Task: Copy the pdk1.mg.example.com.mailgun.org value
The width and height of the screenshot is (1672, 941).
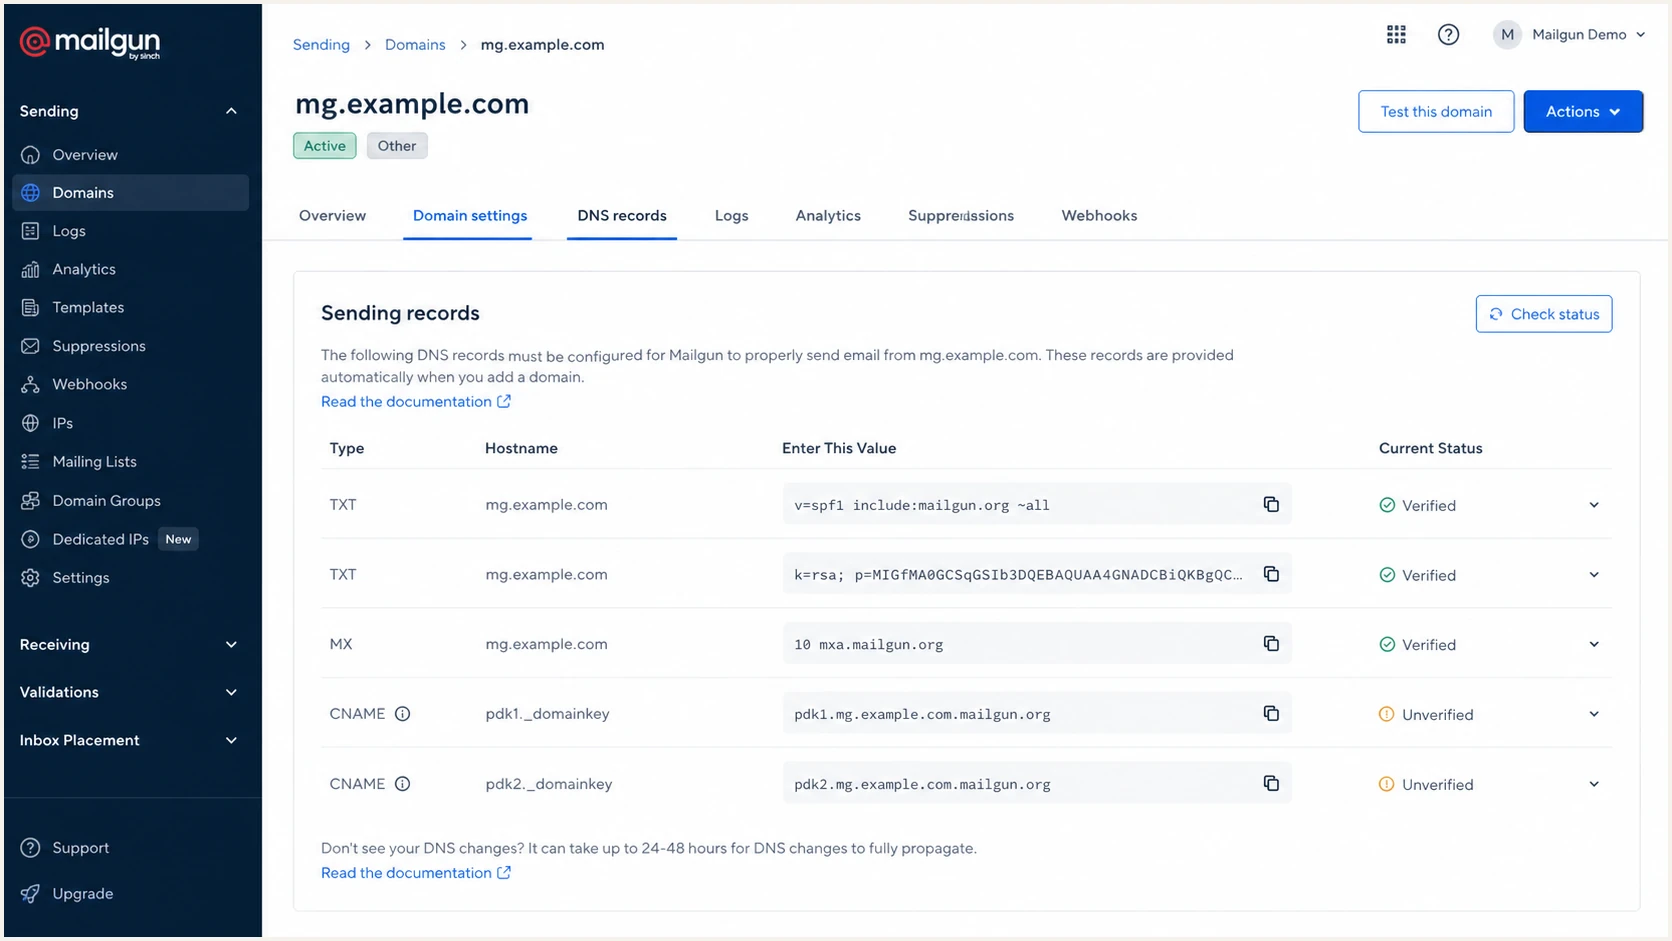Action: (x=1271, y=713)
